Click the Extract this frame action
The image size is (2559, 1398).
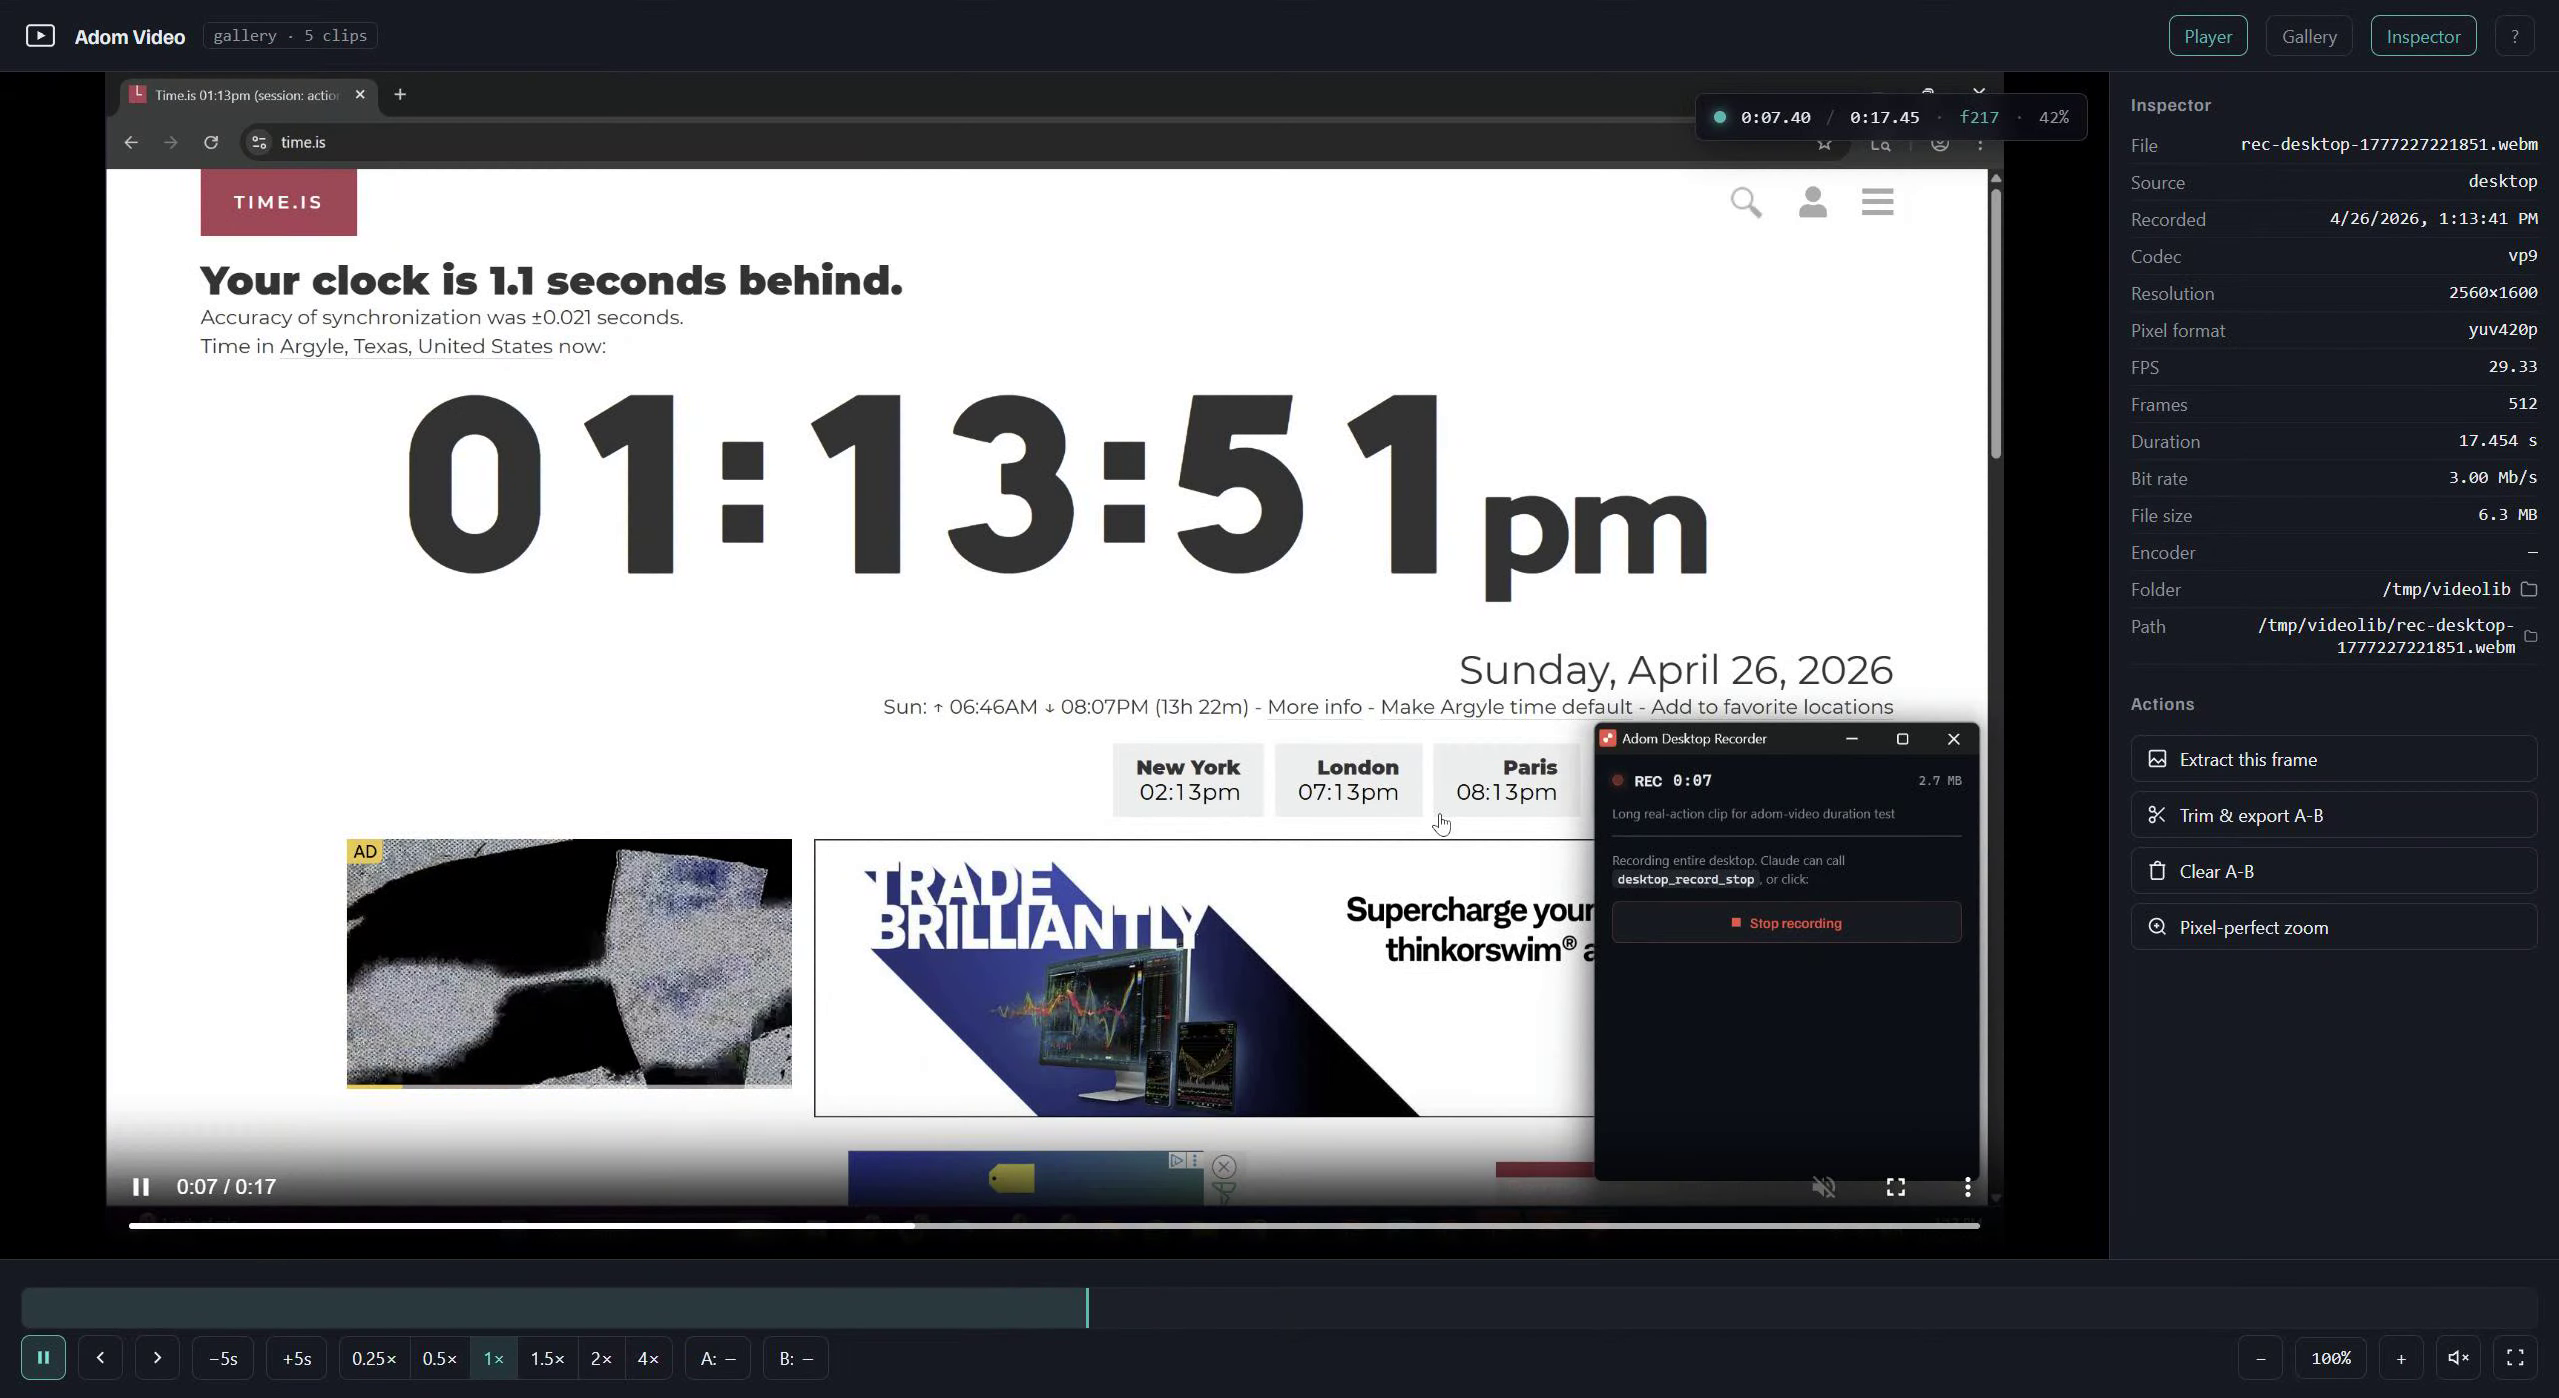(x=2333, y=760)
